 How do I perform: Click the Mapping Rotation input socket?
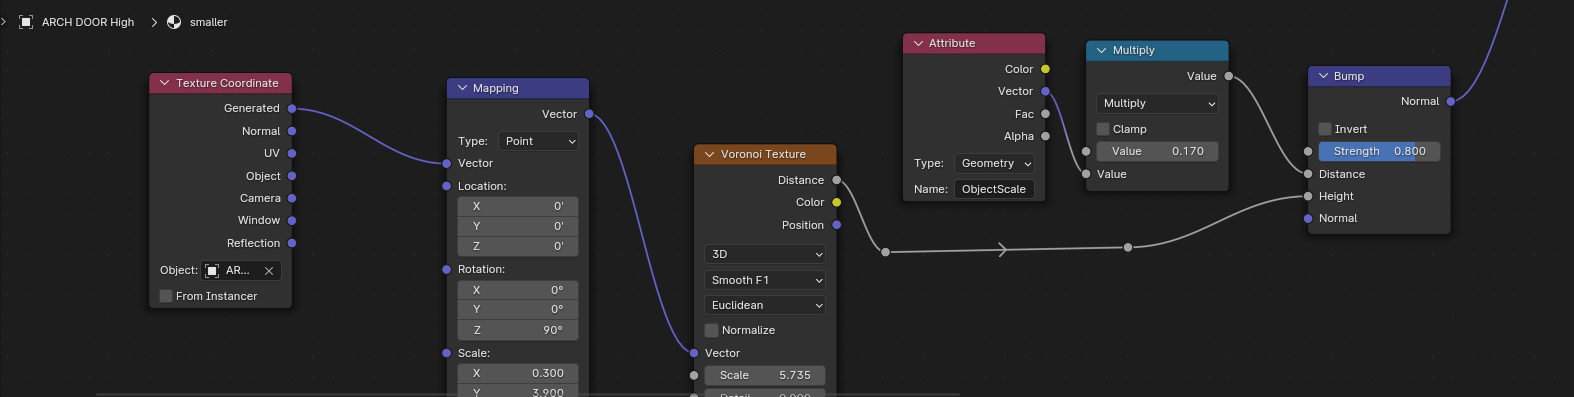click(446, 269)
